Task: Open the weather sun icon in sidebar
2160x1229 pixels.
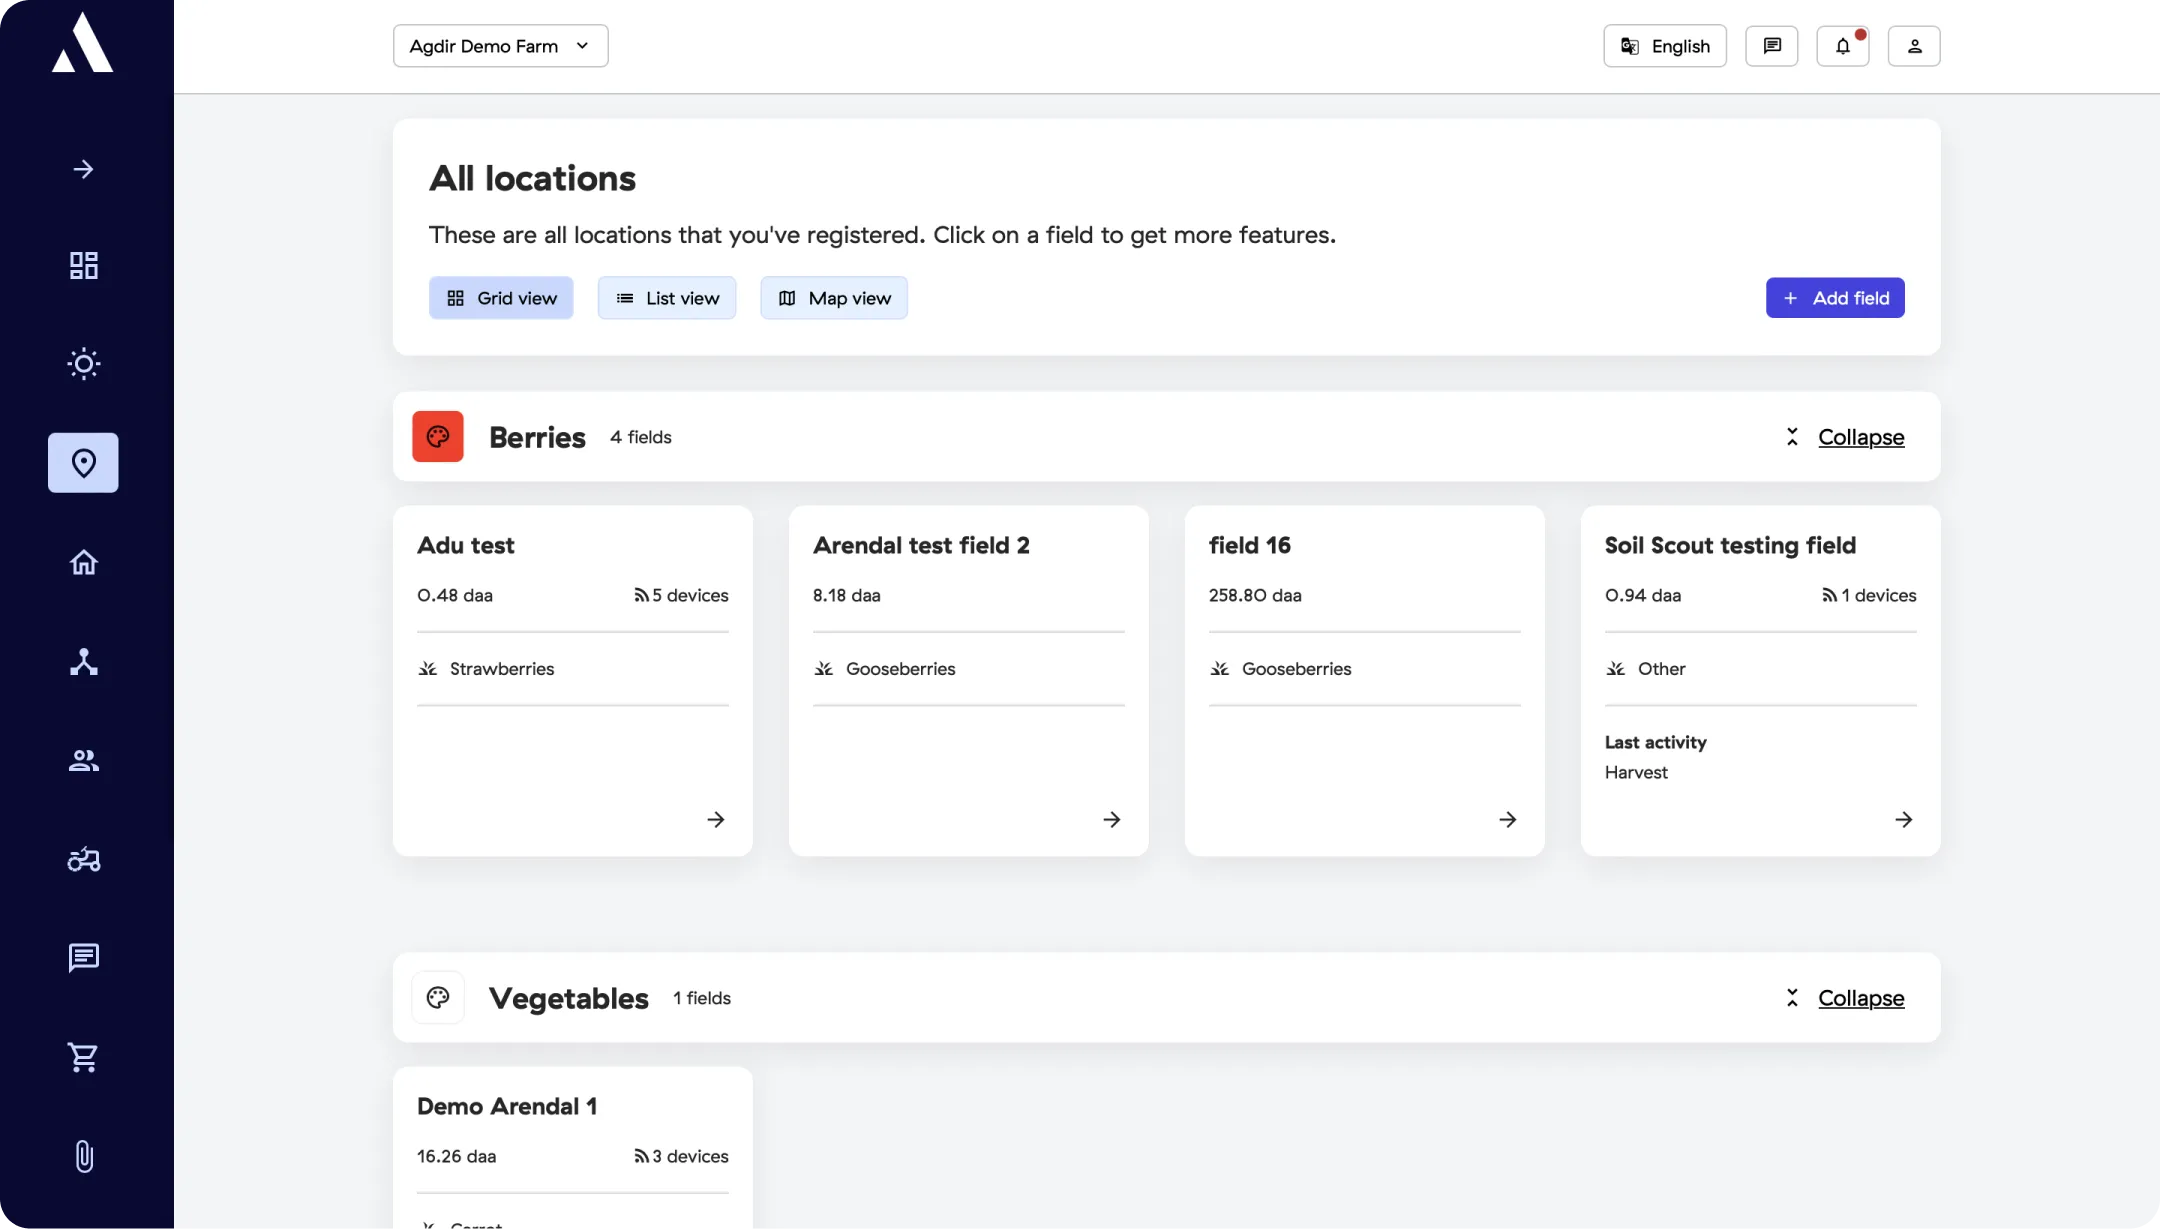Action: click(83, 363)
